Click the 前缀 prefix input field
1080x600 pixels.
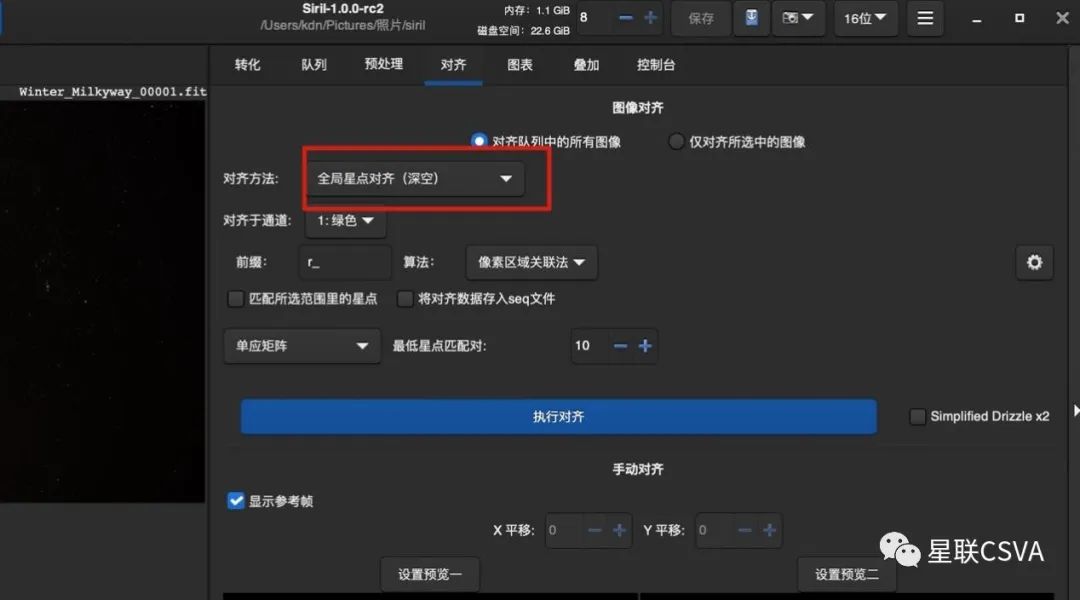tap(345, 262)
